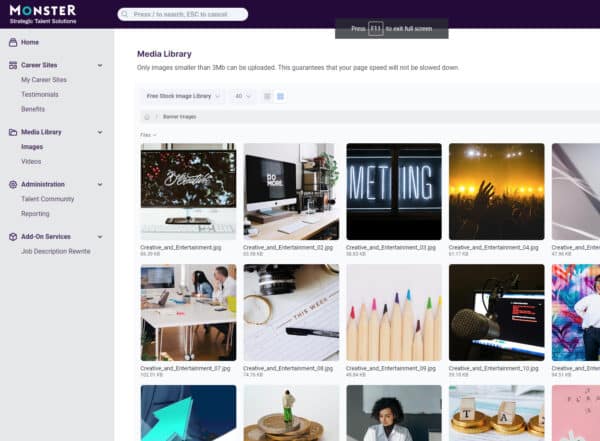Collapse the Media Library section chevron
The height and width of the screenshot is (441, 600).
100,132
